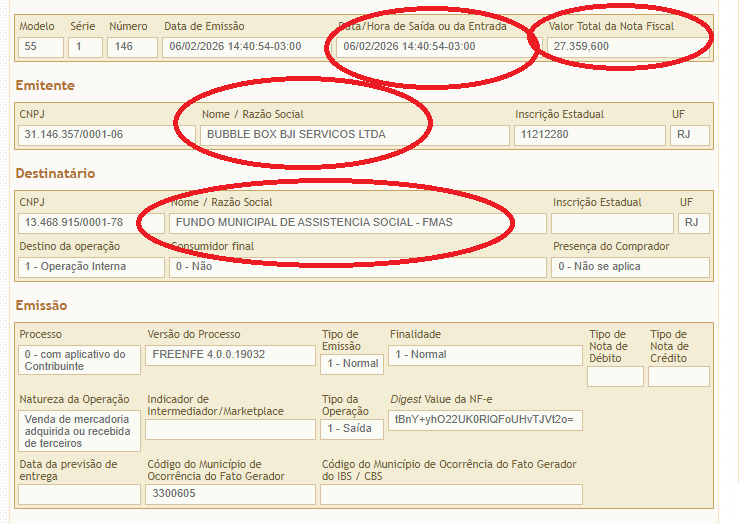Select Versão do Processo FREENFE 4.0.0.19032
The width and height of the screenshot is (739, 524).
(230, 355)
